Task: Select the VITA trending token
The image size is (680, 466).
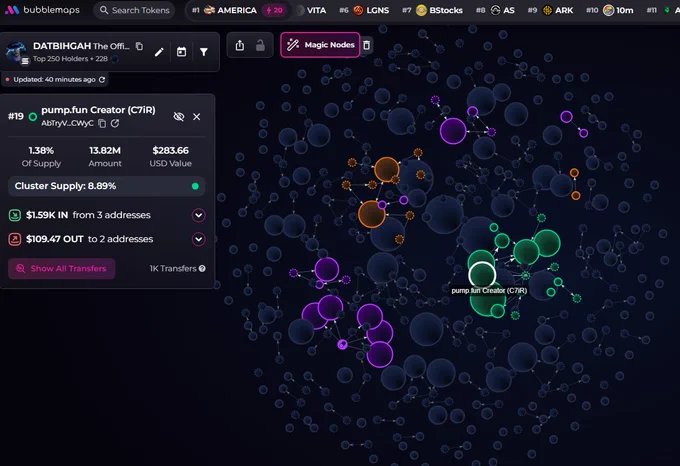Action: pos(311,10)
